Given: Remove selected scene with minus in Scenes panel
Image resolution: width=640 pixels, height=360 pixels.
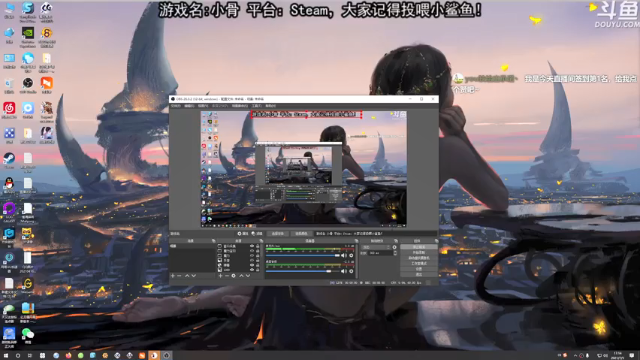Looking at the screenshot, I should 179,276.
